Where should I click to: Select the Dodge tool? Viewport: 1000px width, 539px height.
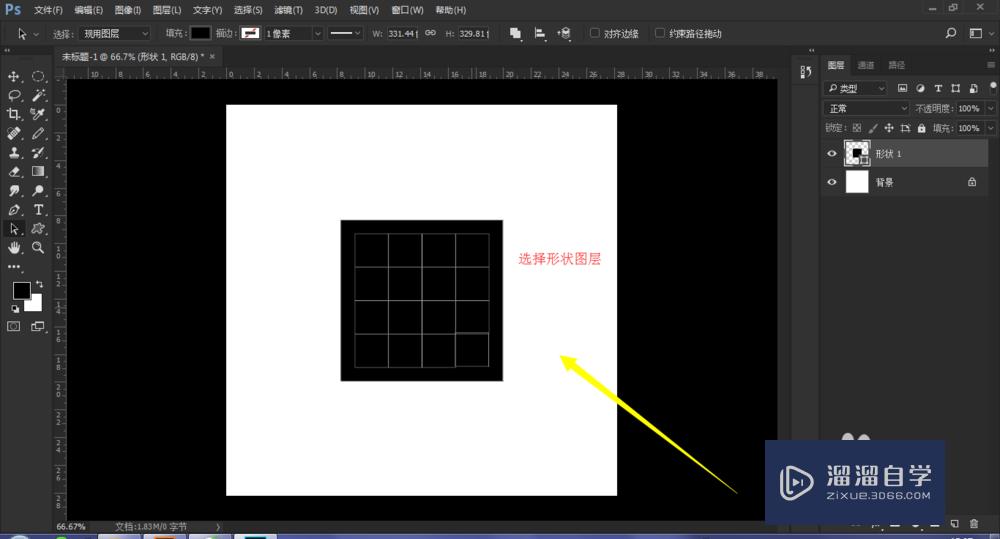38,191
